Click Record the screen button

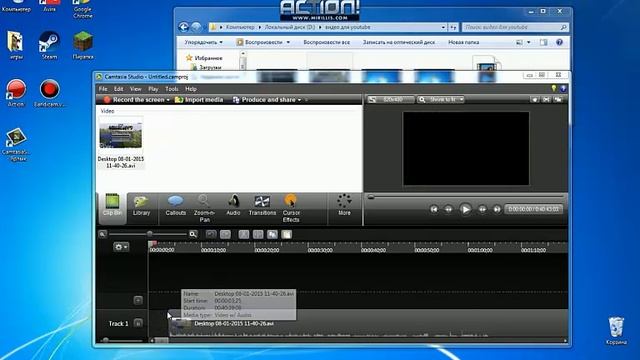click(134, 100)
